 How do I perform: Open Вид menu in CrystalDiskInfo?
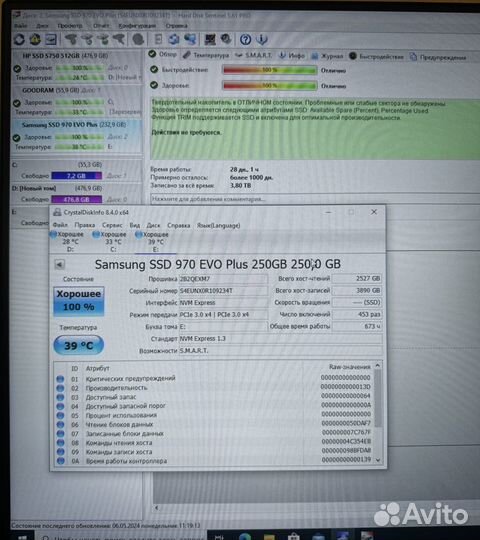135,225
